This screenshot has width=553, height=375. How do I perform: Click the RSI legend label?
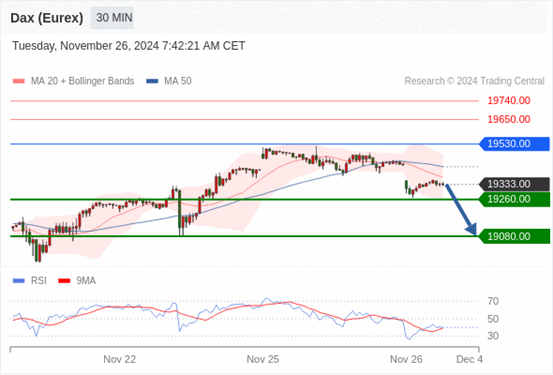point(38,281)
